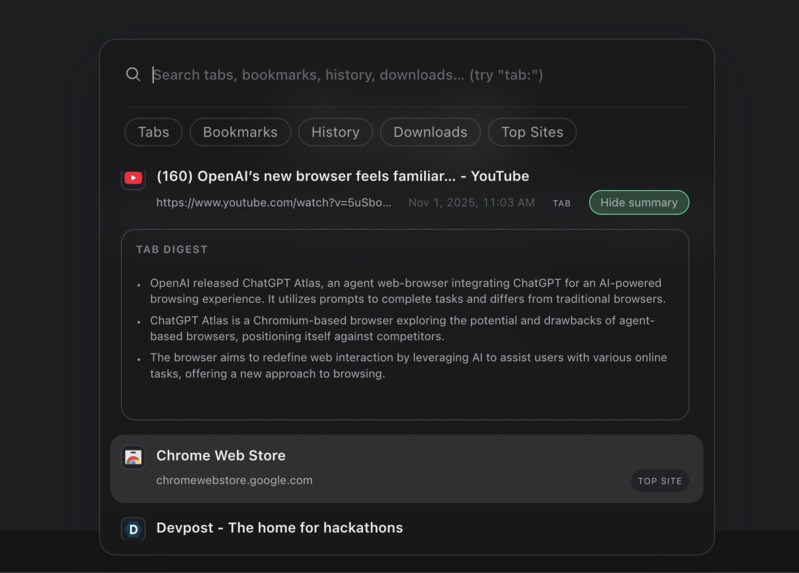799x573 pixels.
Task: Click the Chromium-based browser digest bullet
Action: (402, 328)
